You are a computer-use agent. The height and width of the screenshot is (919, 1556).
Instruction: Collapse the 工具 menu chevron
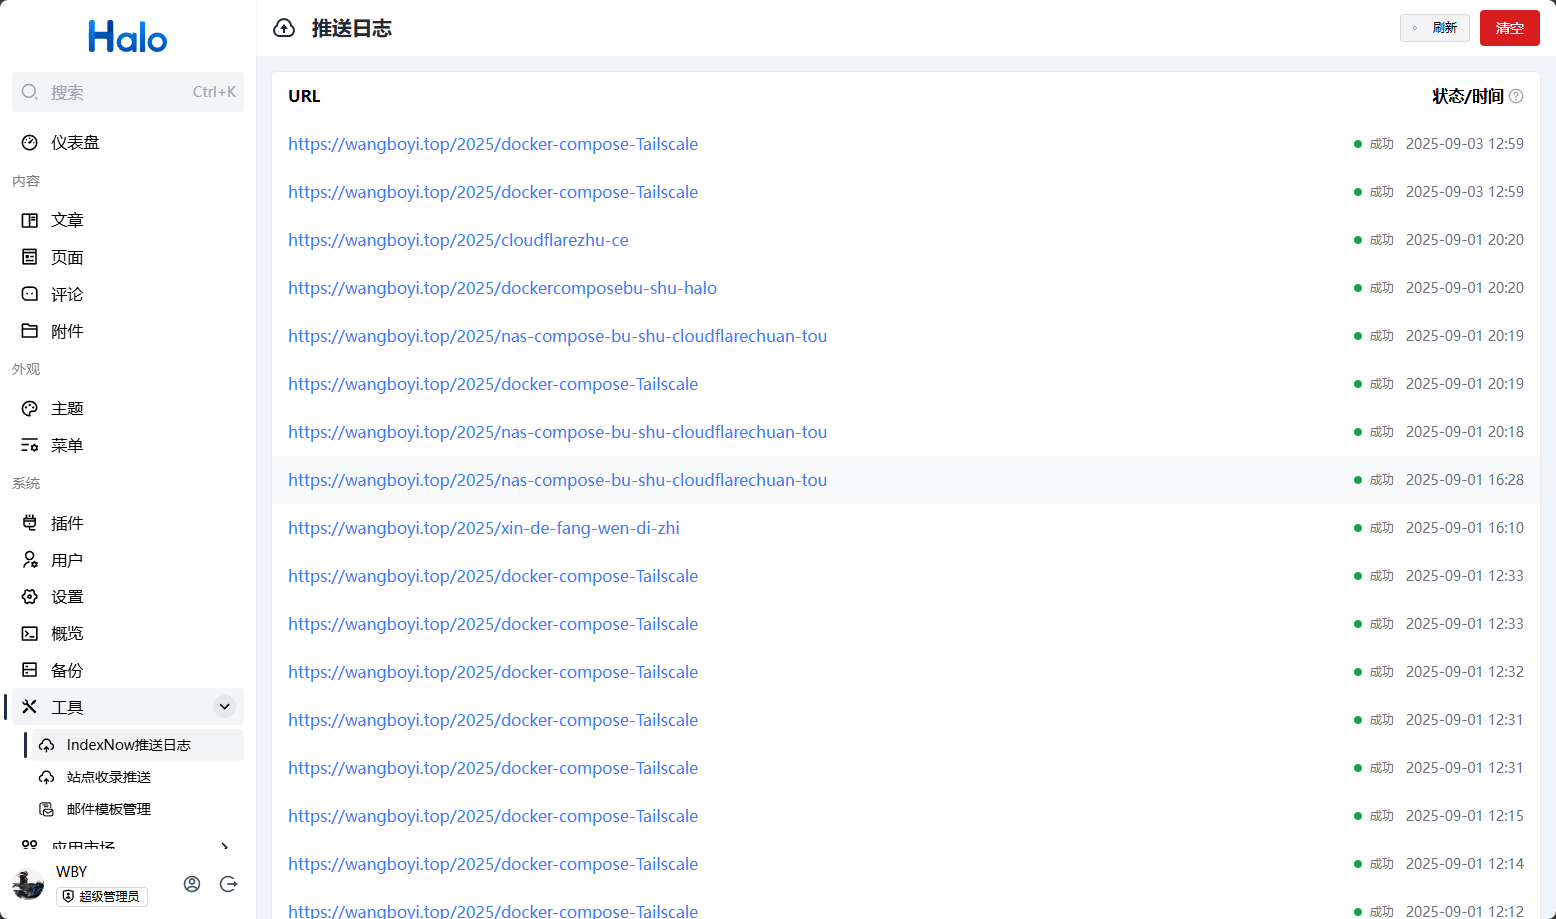click(x=225, y=707)
